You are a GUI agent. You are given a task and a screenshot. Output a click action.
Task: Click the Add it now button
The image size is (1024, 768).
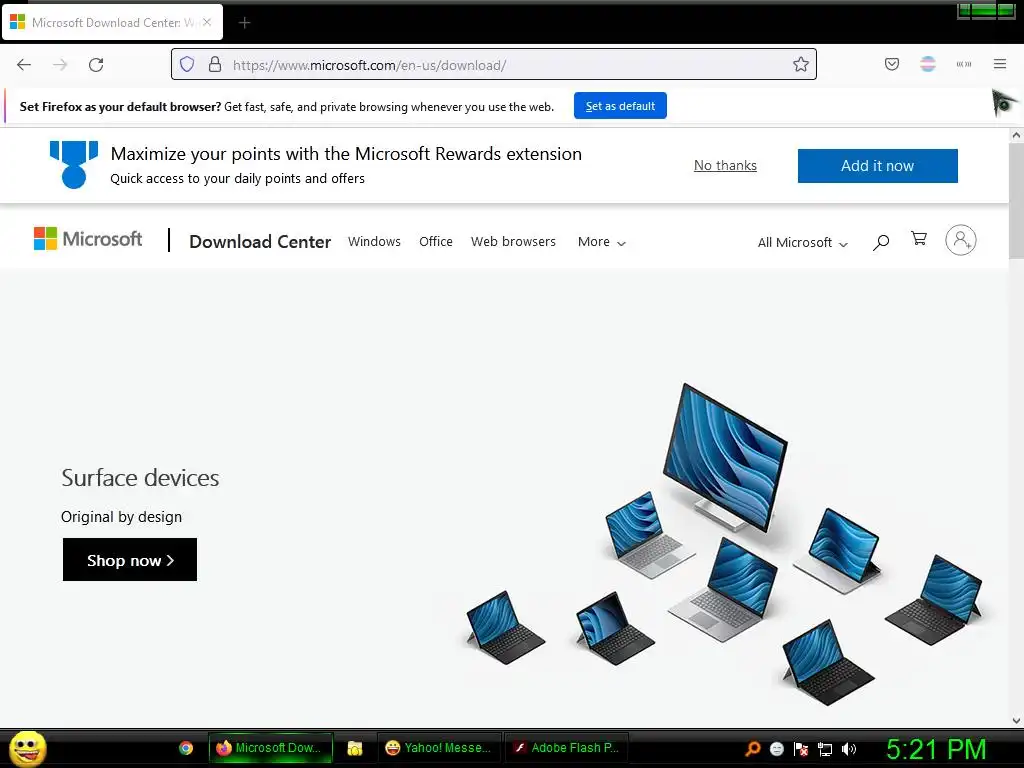pyautogui.click(x=877, y=166)
